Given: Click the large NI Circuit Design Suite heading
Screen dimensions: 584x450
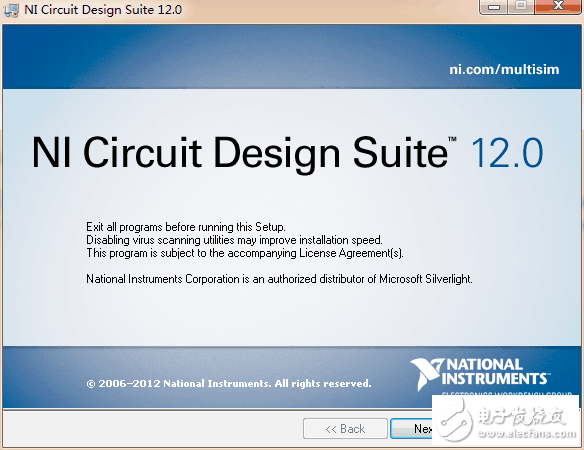Looking at the screenshot, I should [240, 152].
